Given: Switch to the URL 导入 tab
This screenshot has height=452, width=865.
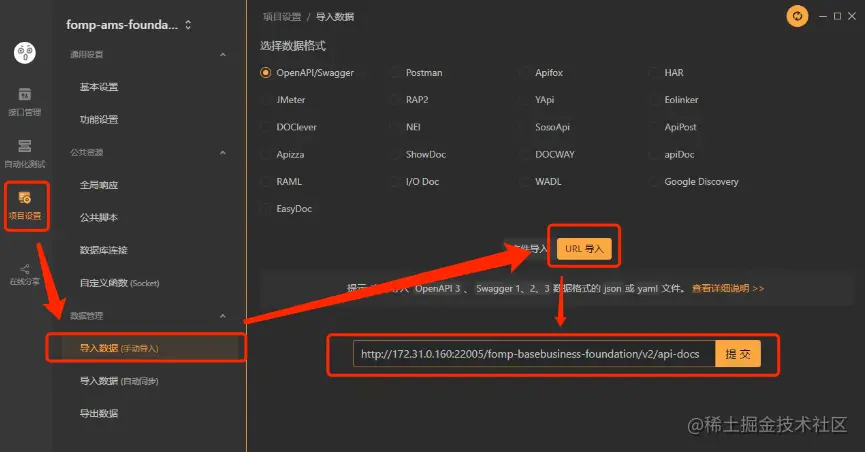Looking at the screenshot, I should (584, 249).
